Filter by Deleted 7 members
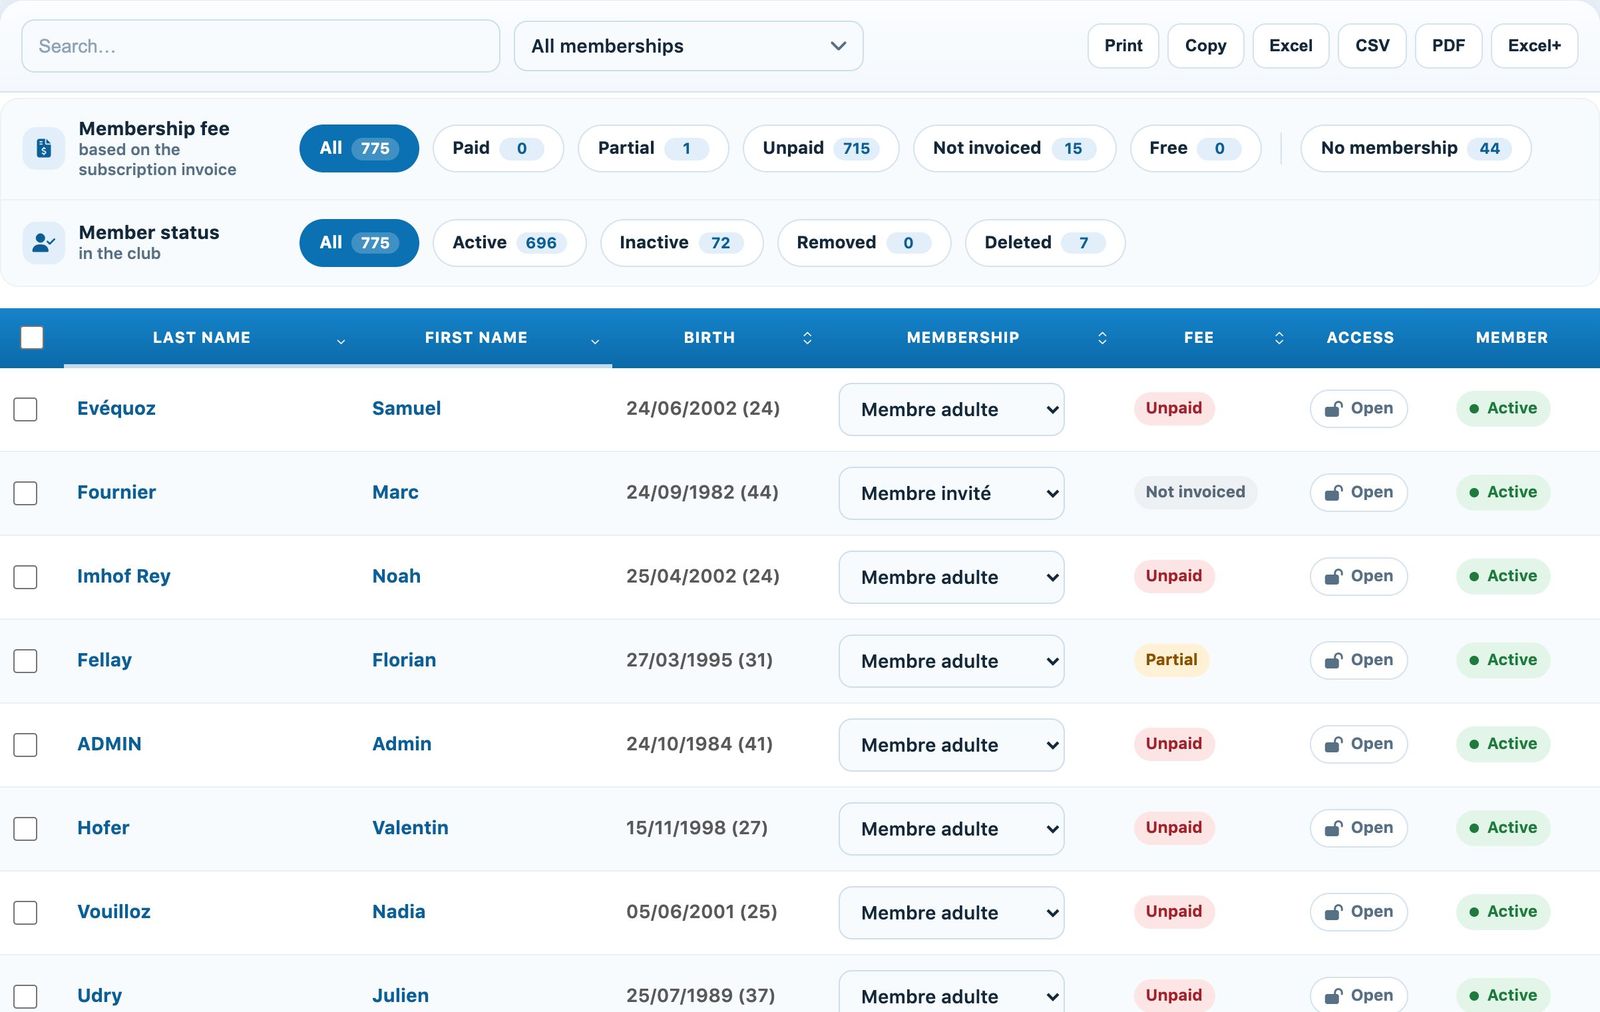This screenshot has width=1600, height=1012. [x=1045, y=243]
